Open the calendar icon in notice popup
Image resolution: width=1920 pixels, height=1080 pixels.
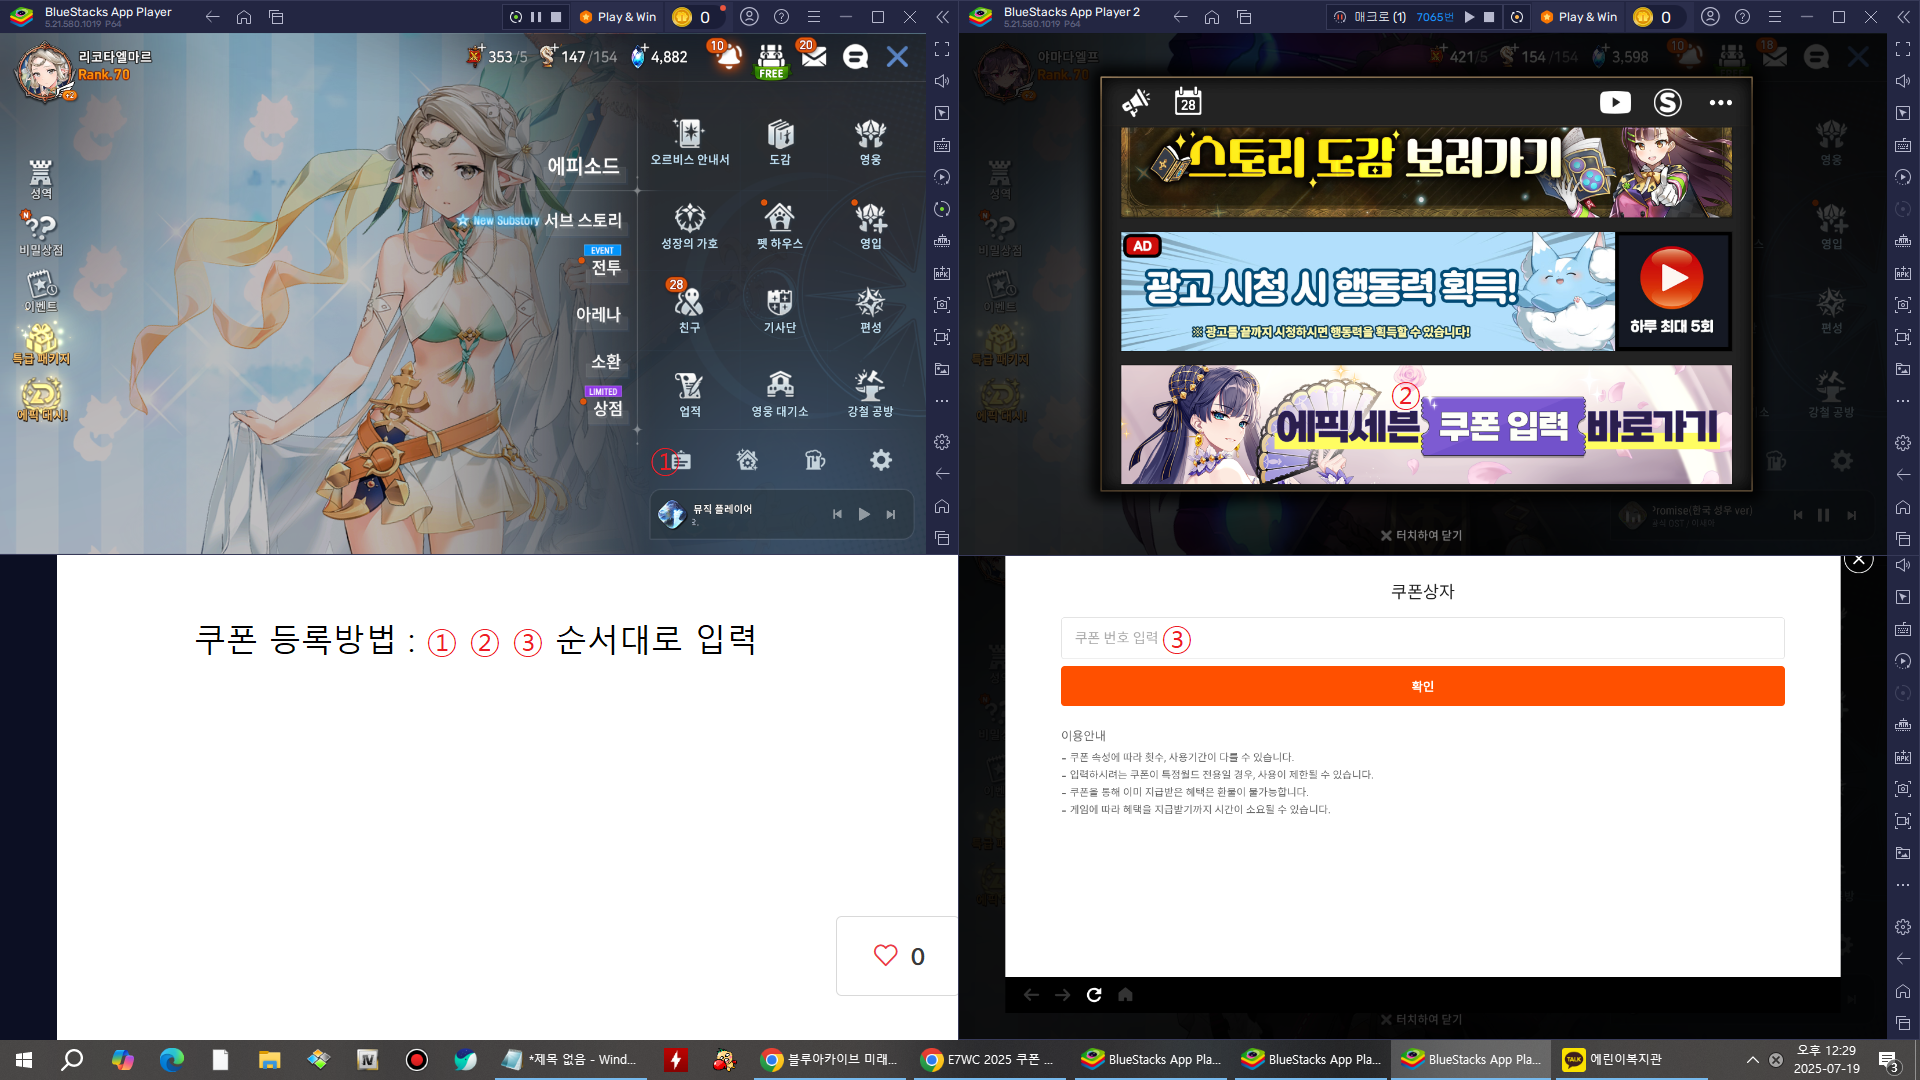pos(1187,102)
